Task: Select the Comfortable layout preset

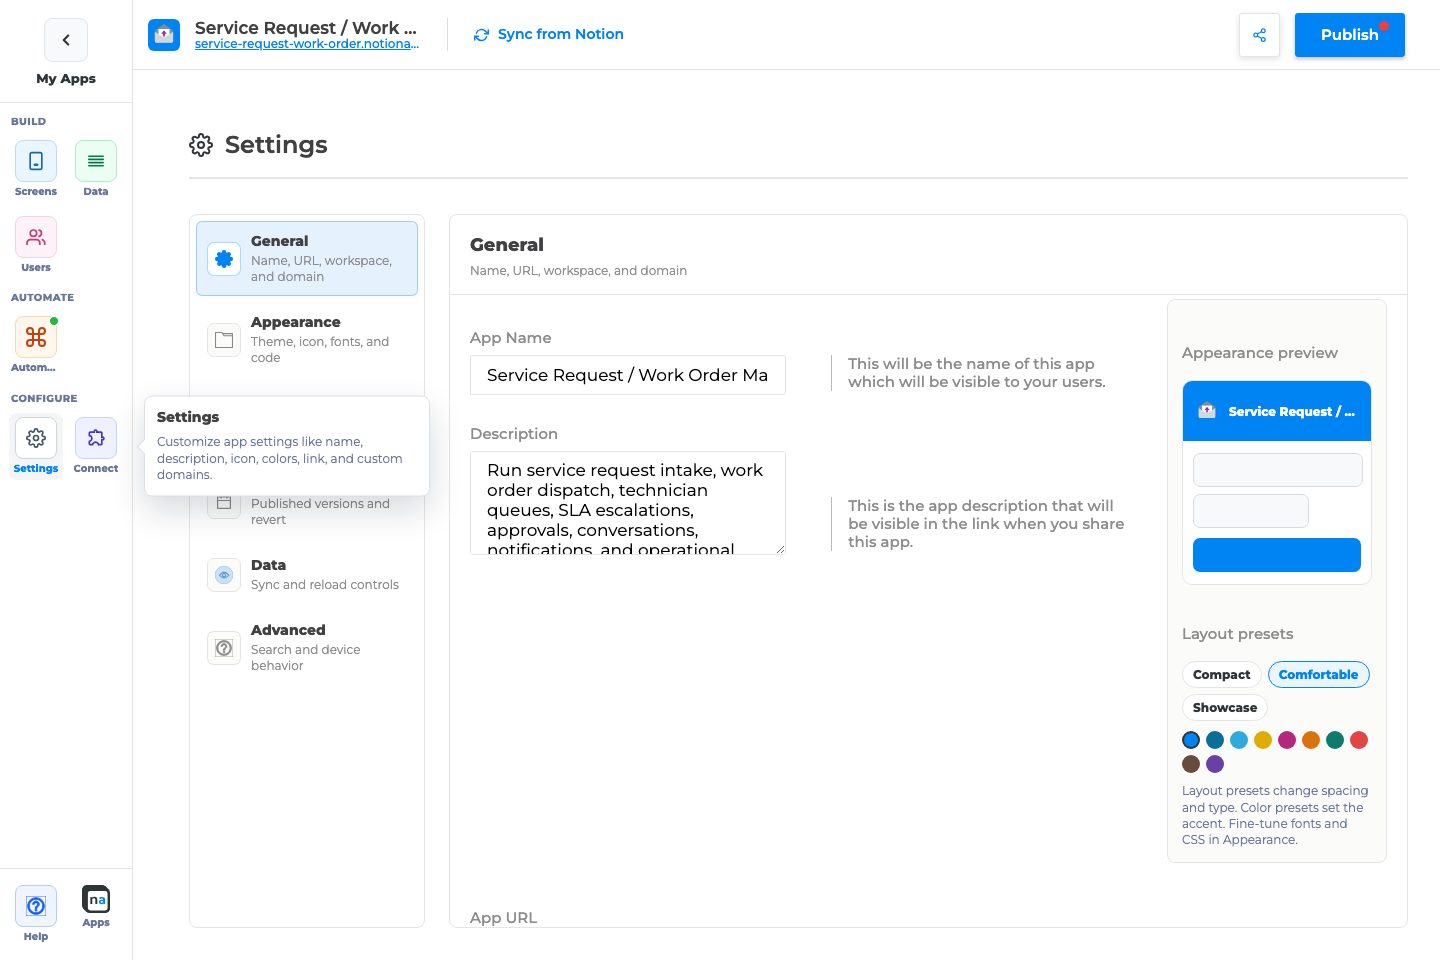Action: coord(1318,675)
